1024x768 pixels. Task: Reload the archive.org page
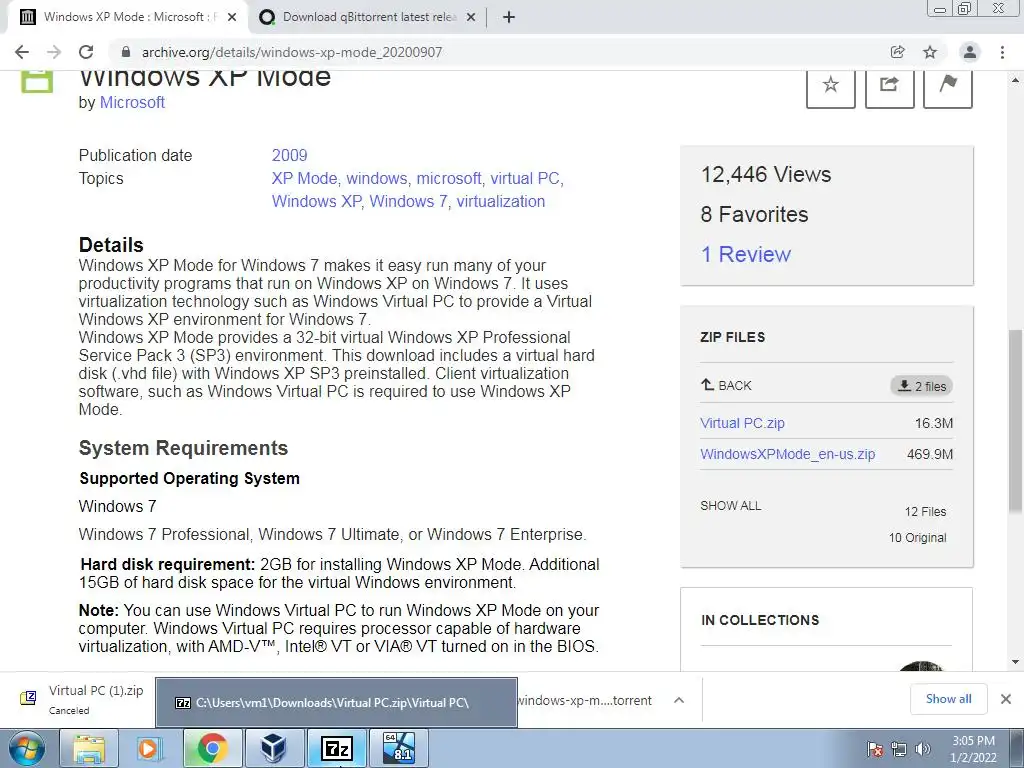pos(86,52)
